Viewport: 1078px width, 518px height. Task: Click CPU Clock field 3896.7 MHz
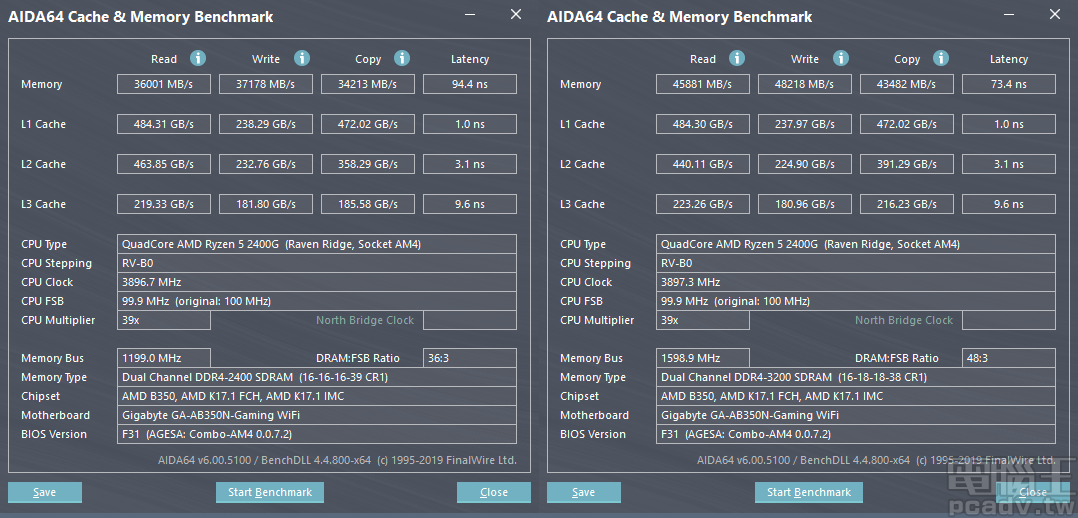coord(317,282)
